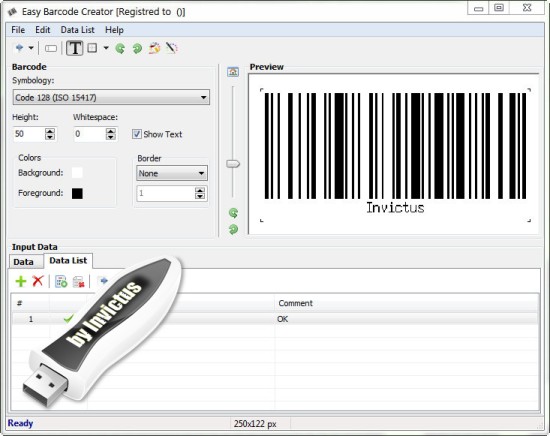Image resolution: width=550 pixels, height=436 pixels.
Task: Select the OK comment cell in row 1
Action: click(407, 319)
